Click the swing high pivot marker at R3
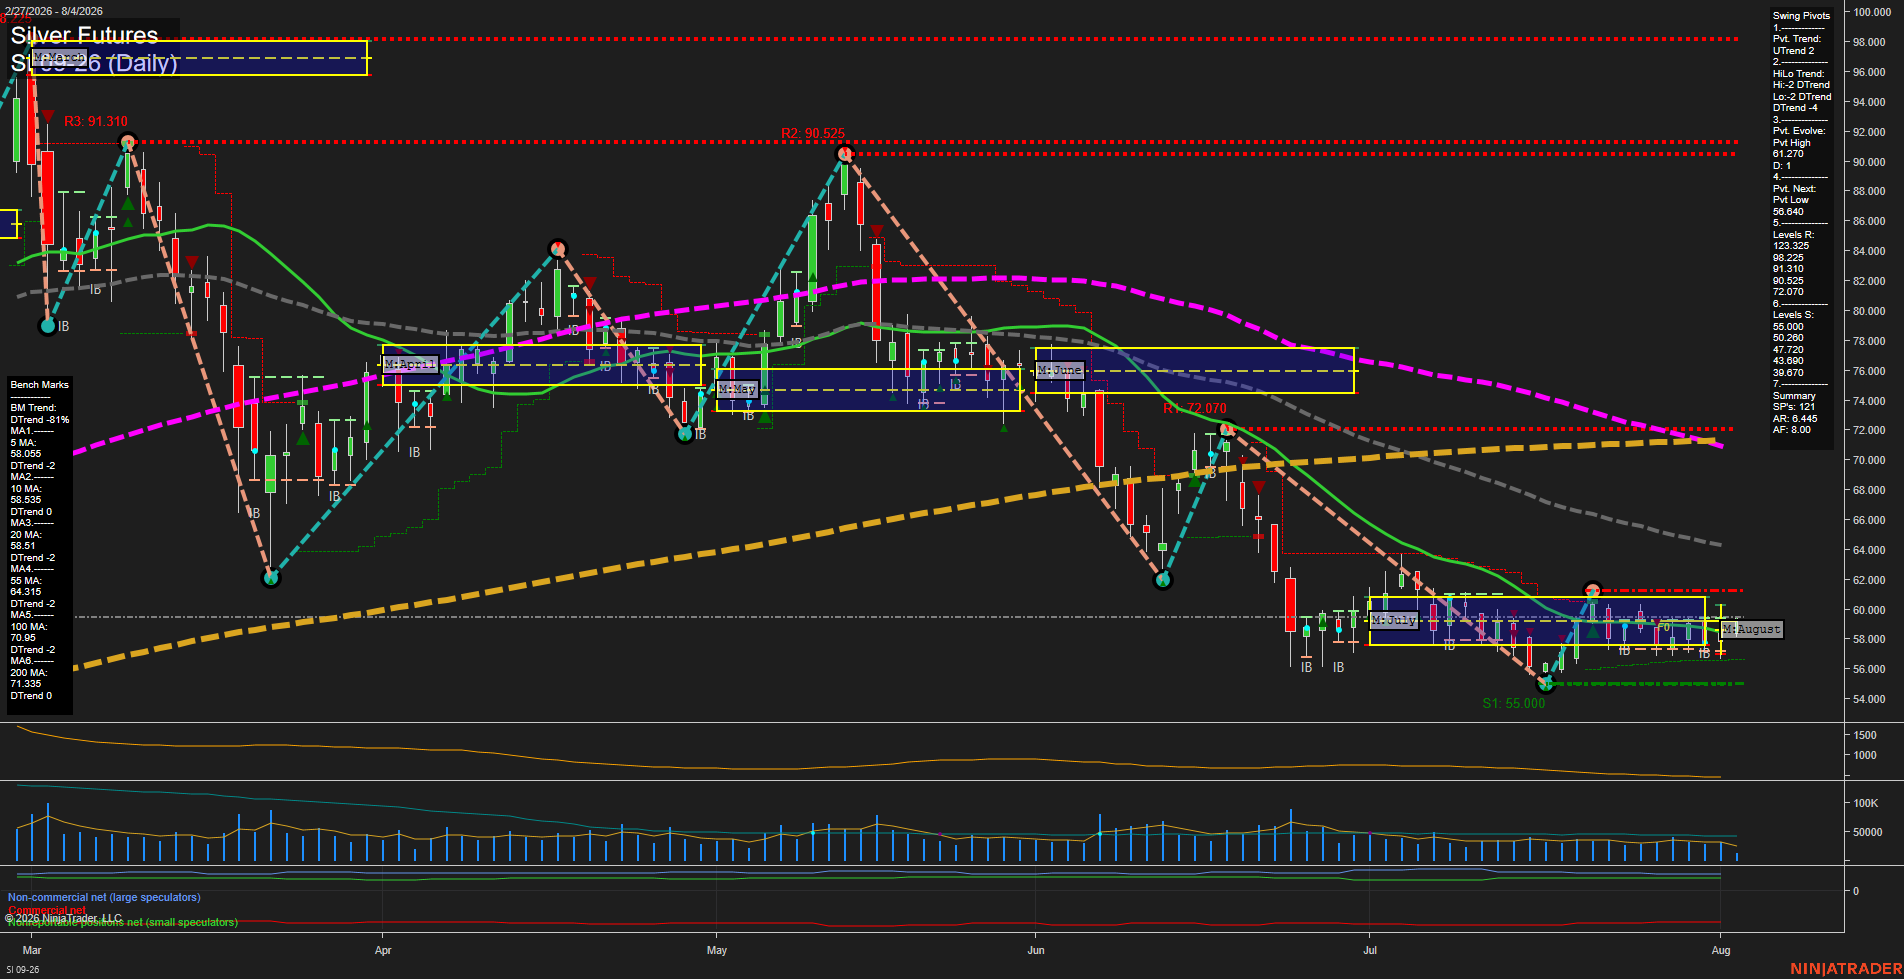 click(127, 142)
